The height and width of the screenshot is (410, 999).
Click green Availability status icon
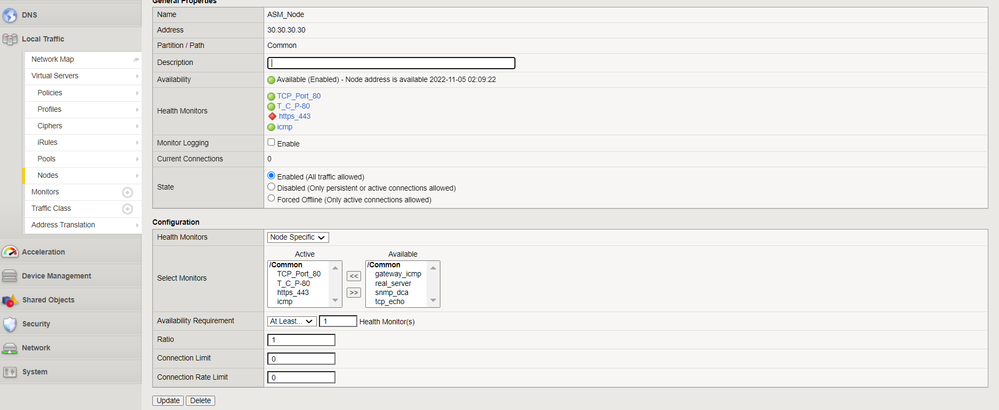[271, 80]
